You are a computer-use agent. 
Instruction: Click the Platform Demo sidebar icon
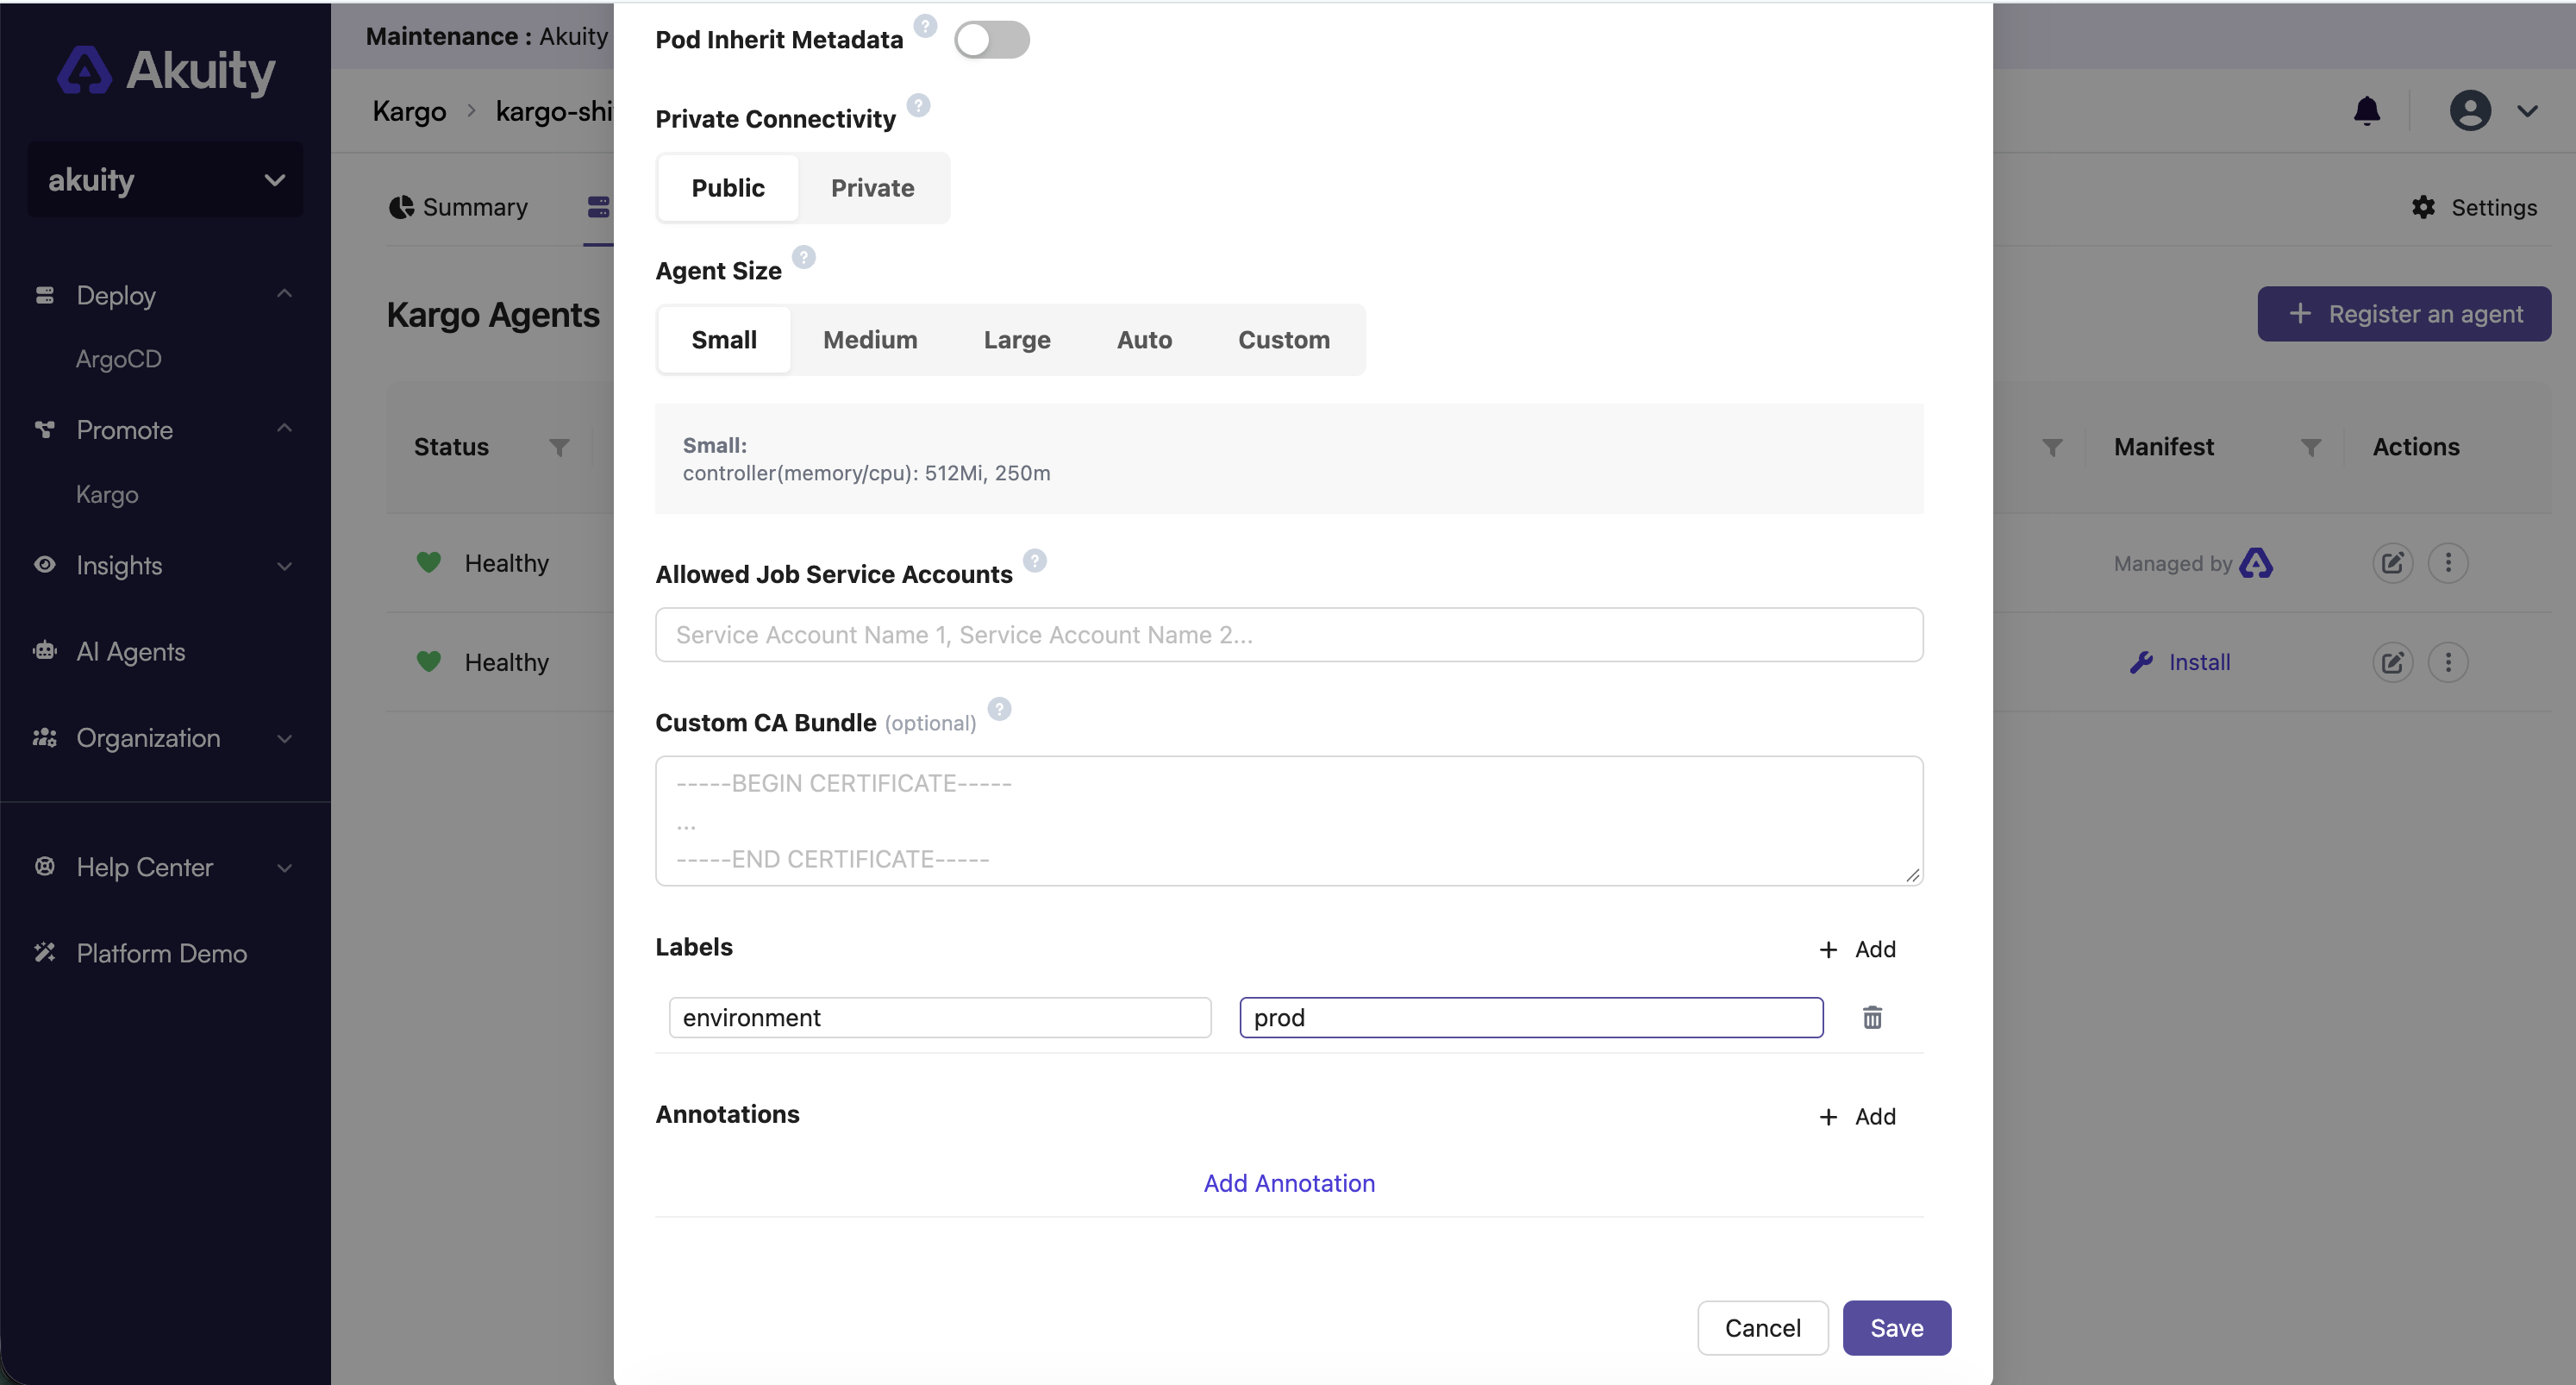(x=45, y=952)
